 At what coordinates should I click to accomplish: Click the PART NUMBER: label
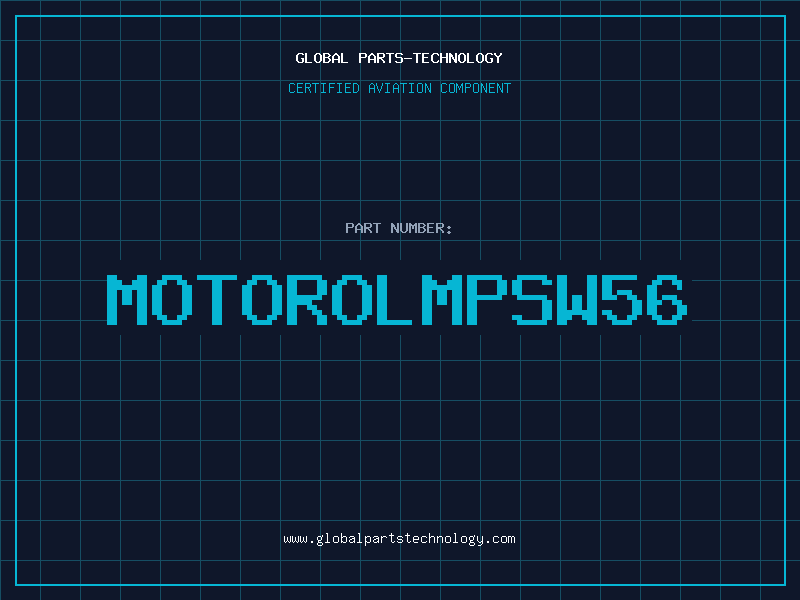tap(399, 228)
